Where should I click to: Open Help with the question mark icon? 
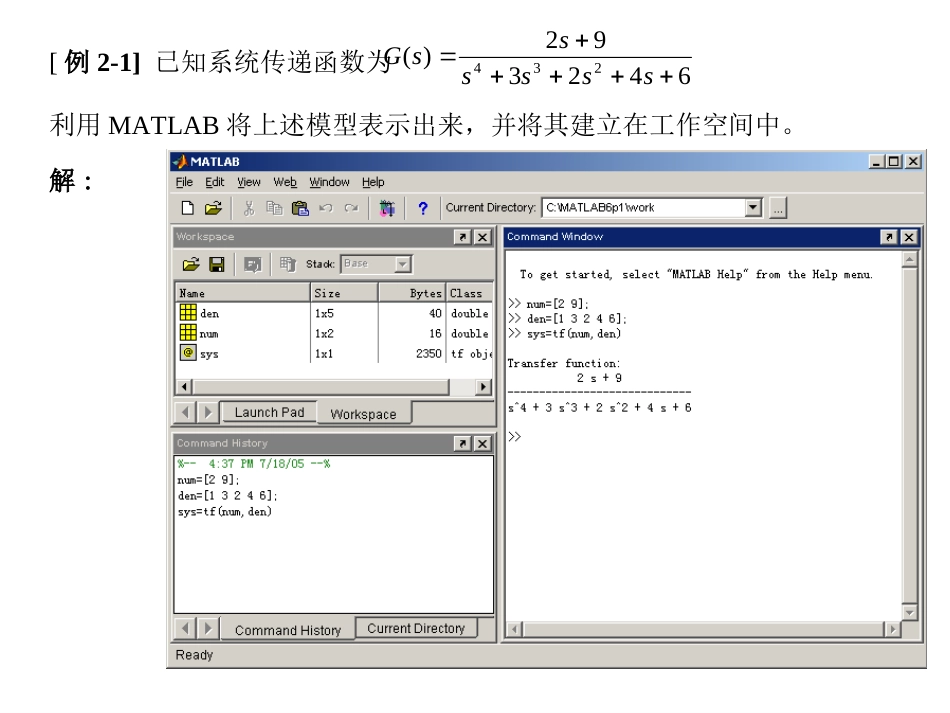pos(423,208)
